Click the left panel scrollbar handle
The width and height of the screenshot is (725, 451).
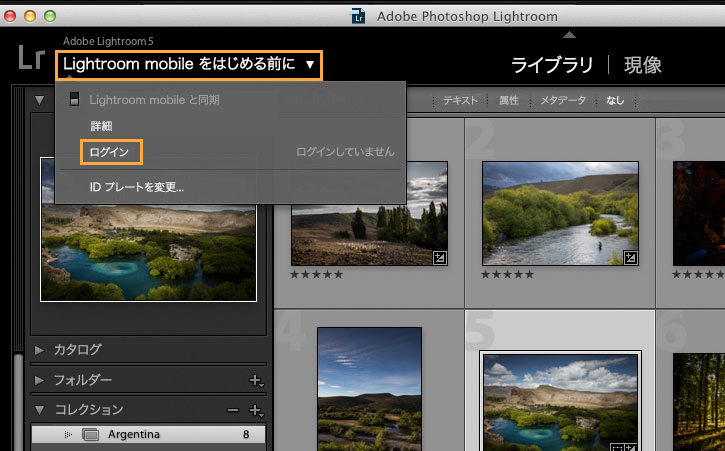coord(18,402)
